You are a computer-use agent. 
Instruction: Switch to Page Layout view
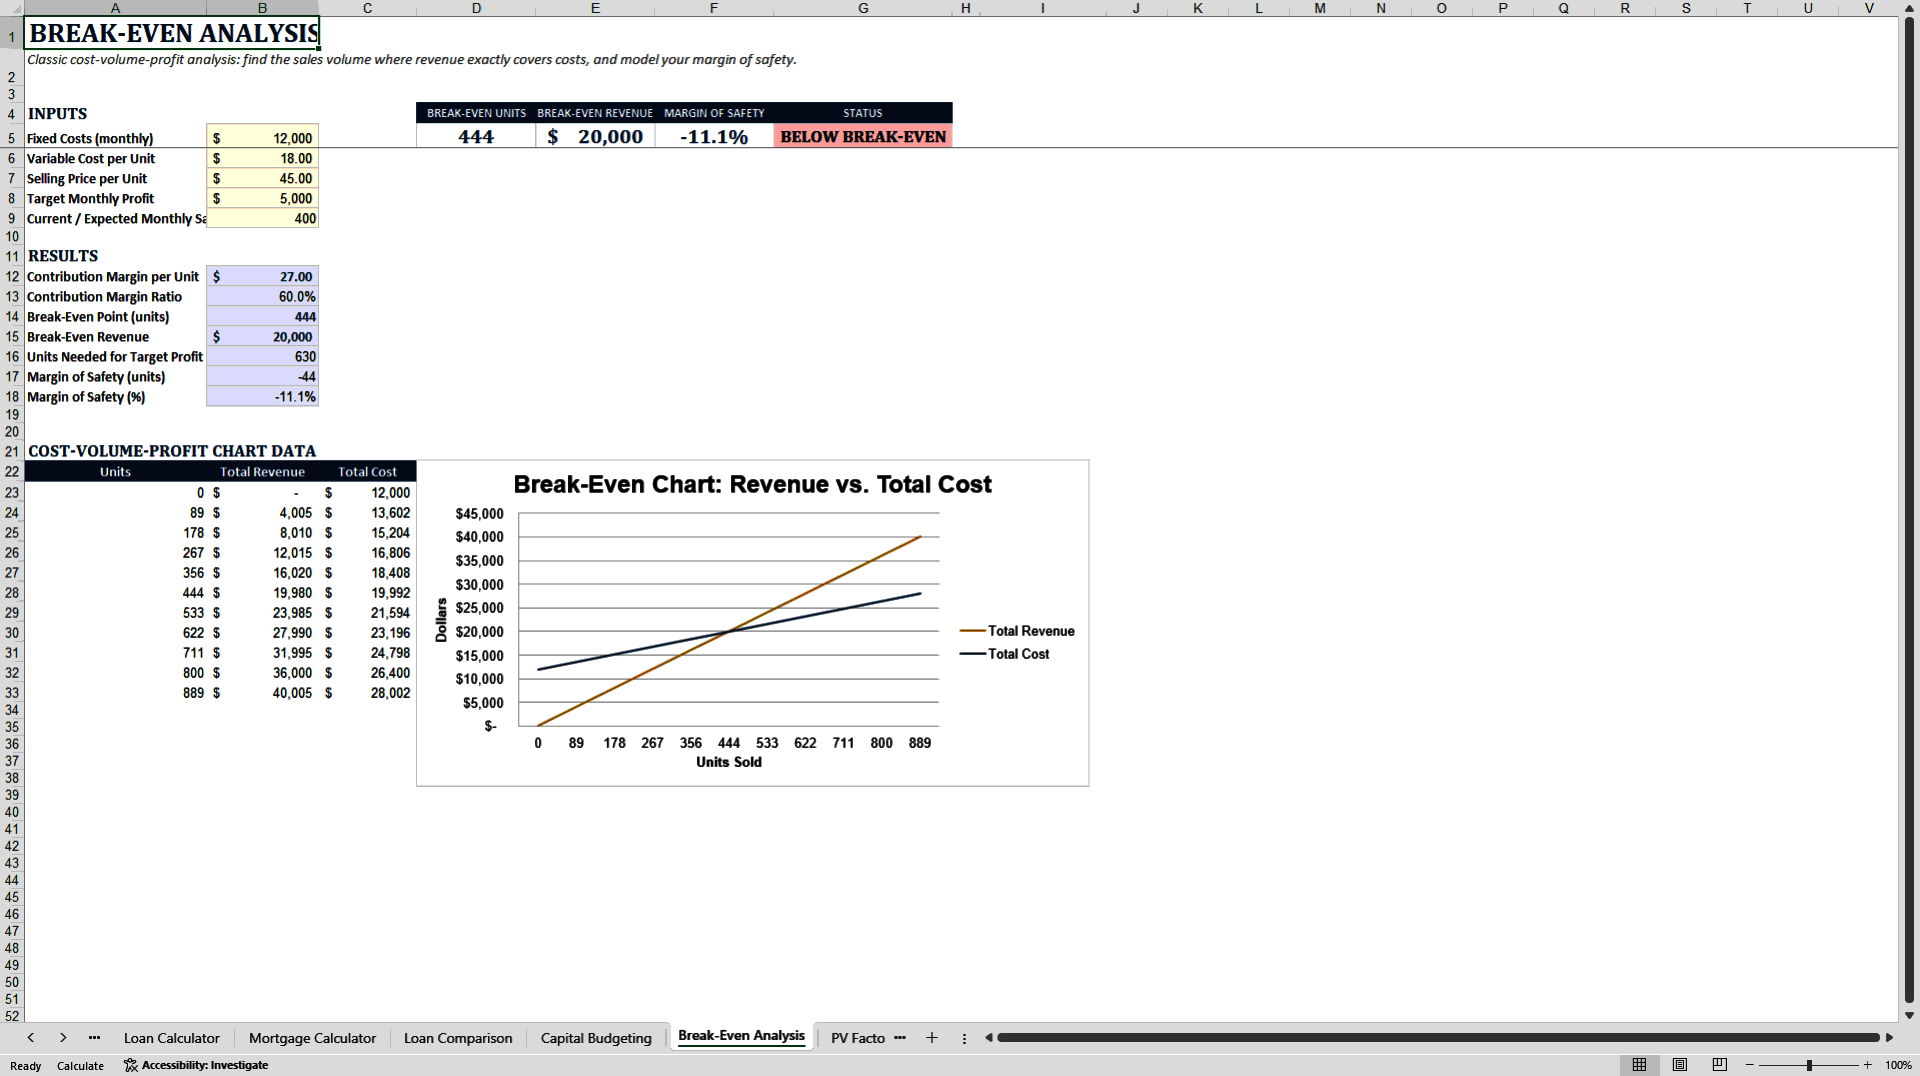coord(1680,1065)
